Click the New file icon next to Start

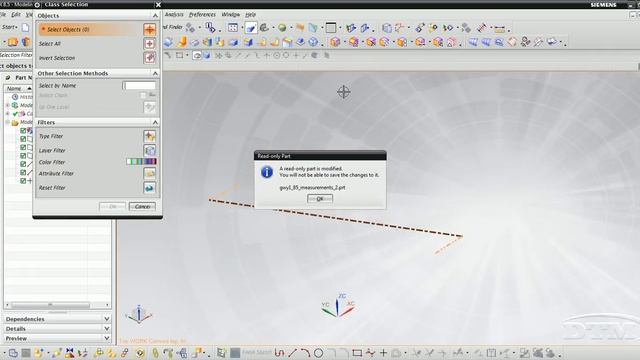pyautogui.click(x=25, y=27)
